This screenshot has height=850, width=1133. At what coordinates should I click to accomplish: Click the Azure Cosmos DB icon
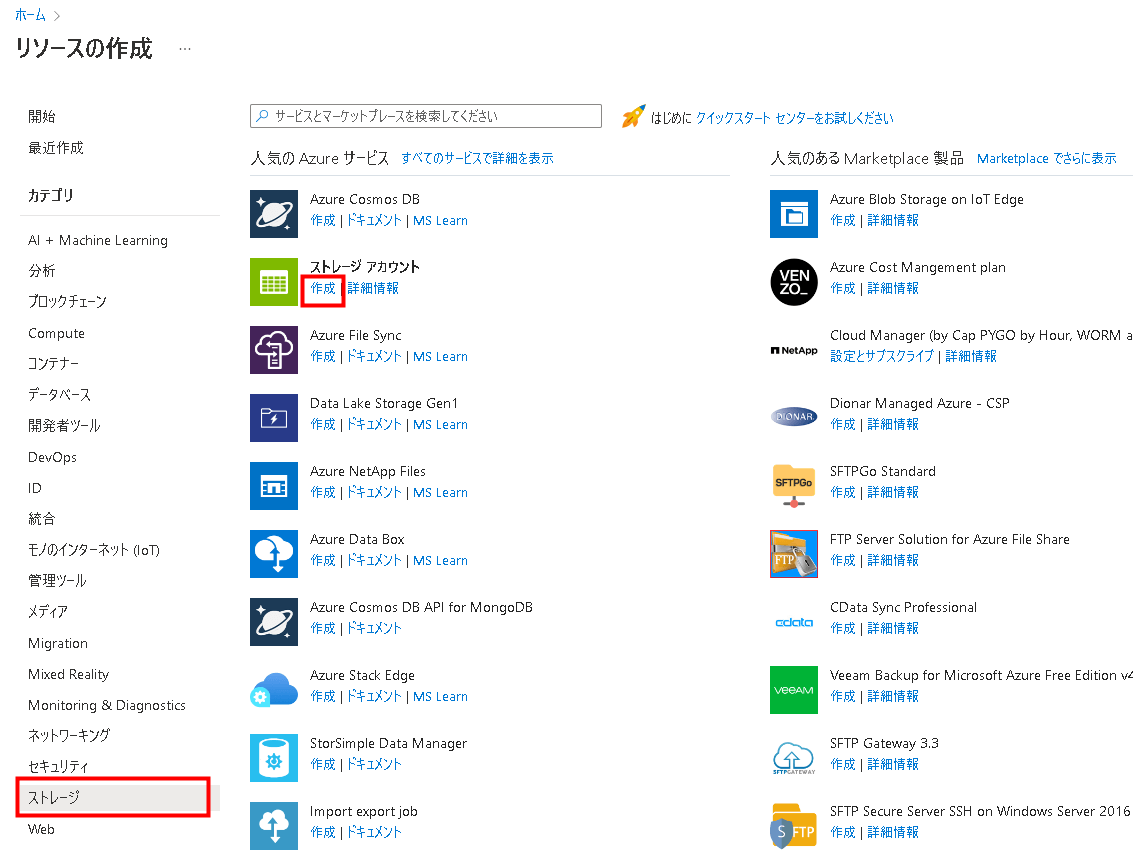coord(274,214)
